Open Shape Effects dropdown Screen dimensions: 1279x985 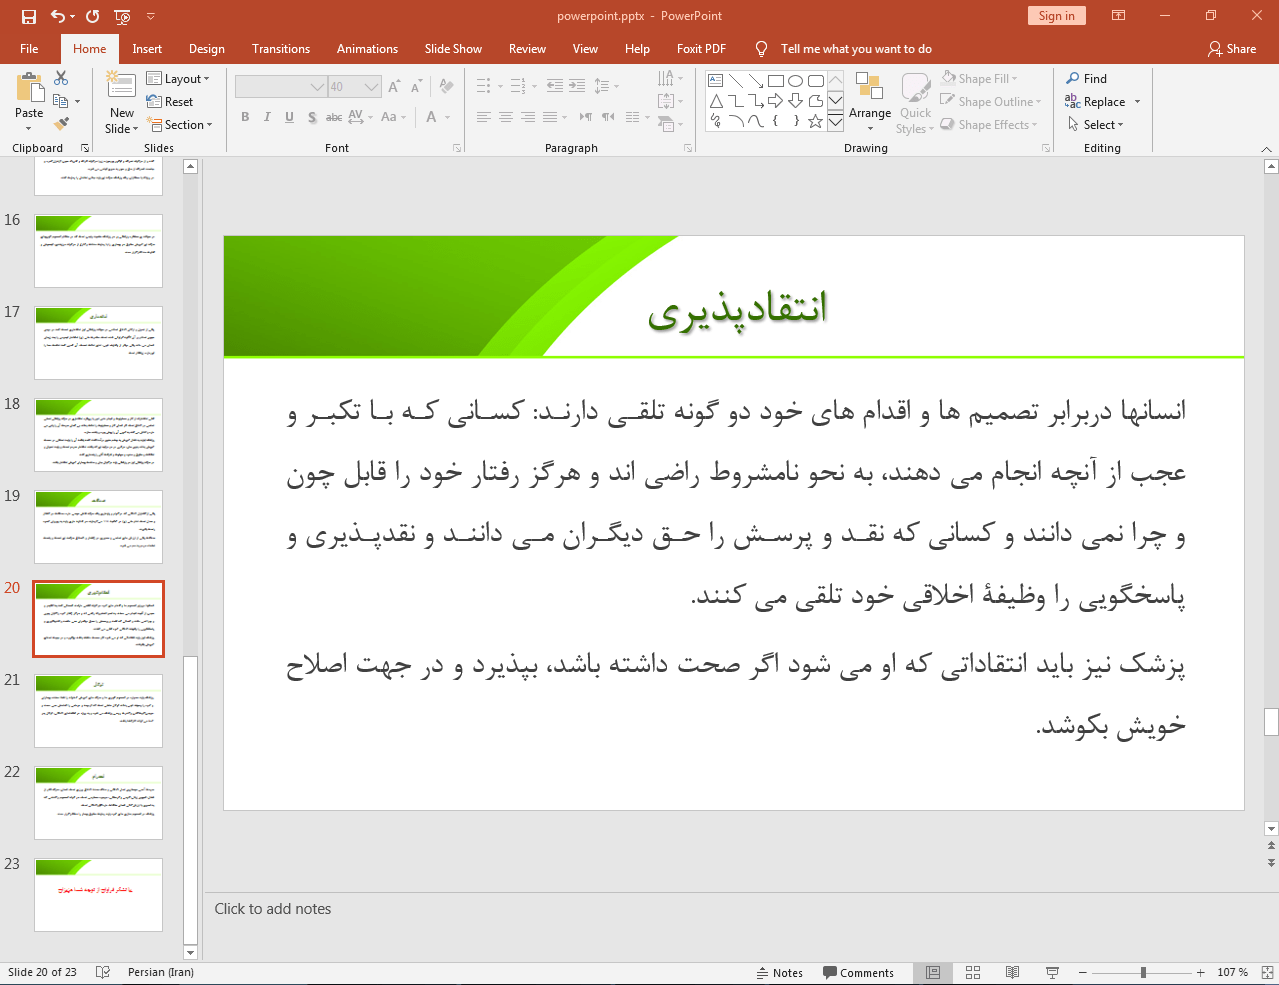[989, 125]
